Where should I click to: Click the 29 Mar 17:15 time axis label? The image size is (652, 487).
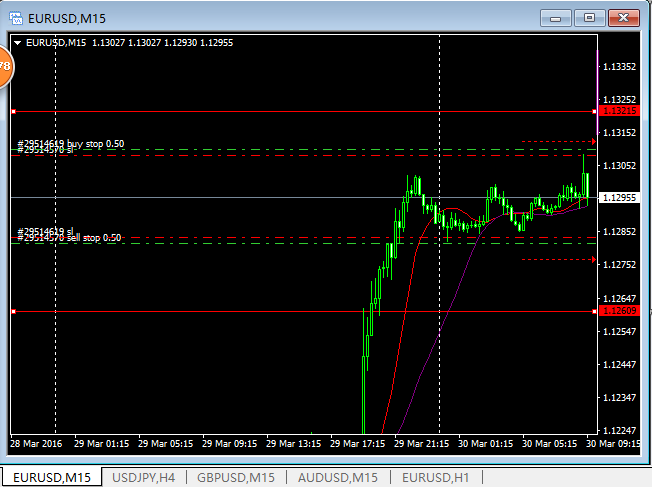(x=357, y=443)
